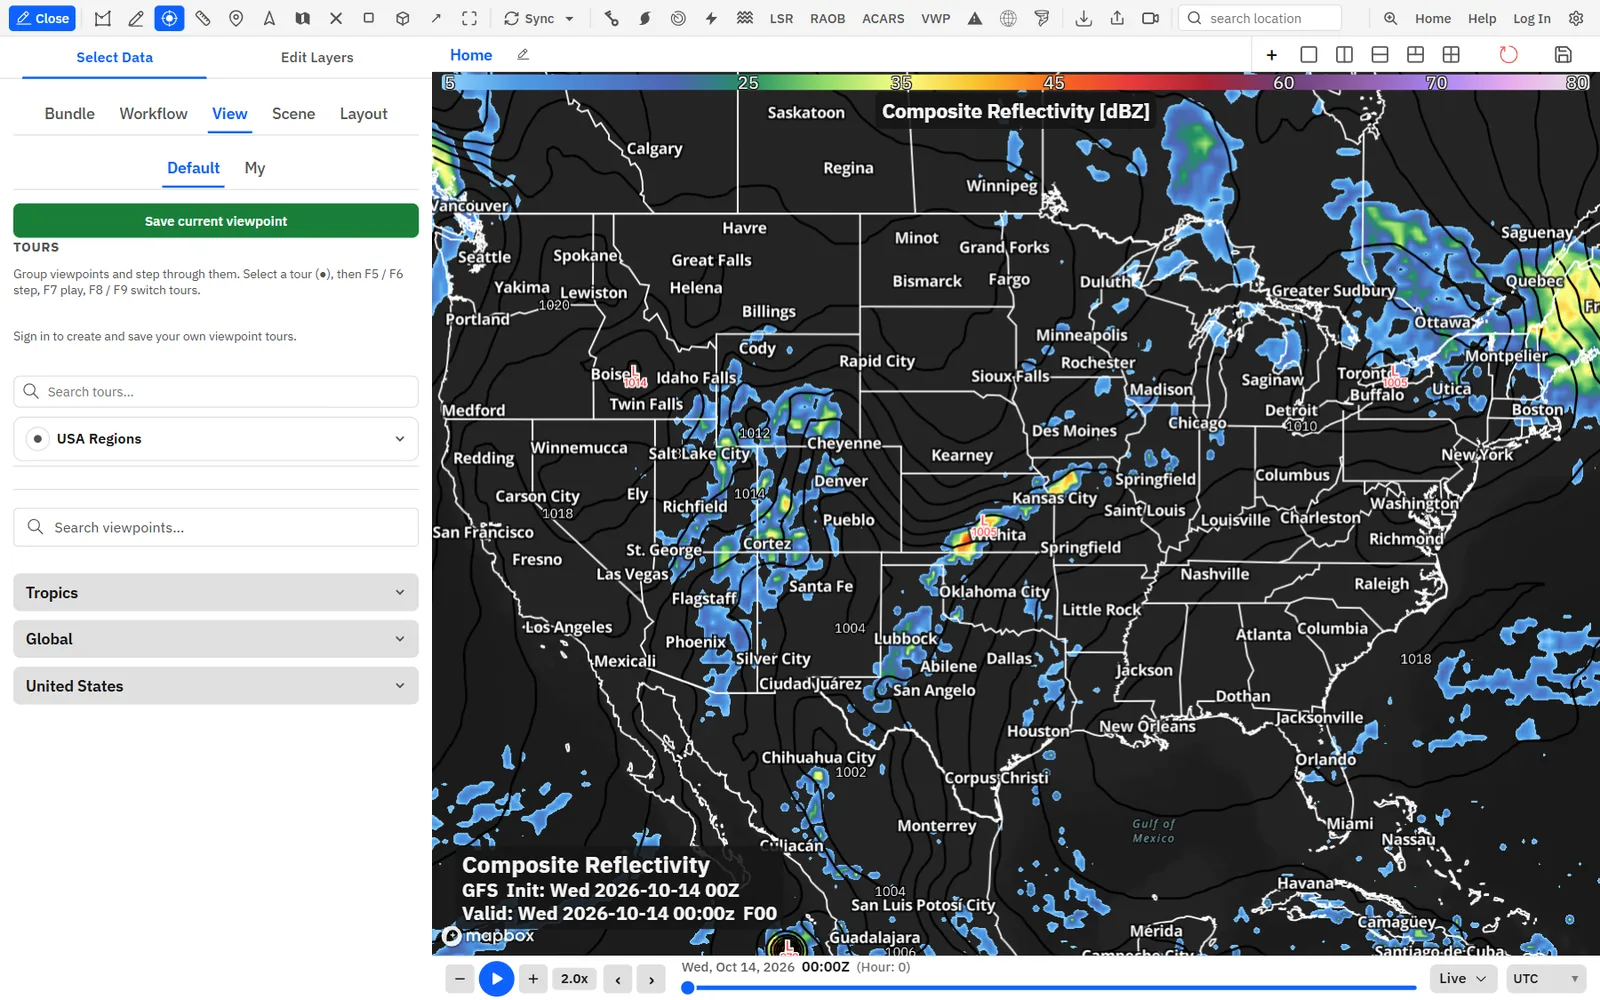Click the download icon
Viewport: 1600px width, 1000px height.
pyautogui.click(x=1083, y=18)
